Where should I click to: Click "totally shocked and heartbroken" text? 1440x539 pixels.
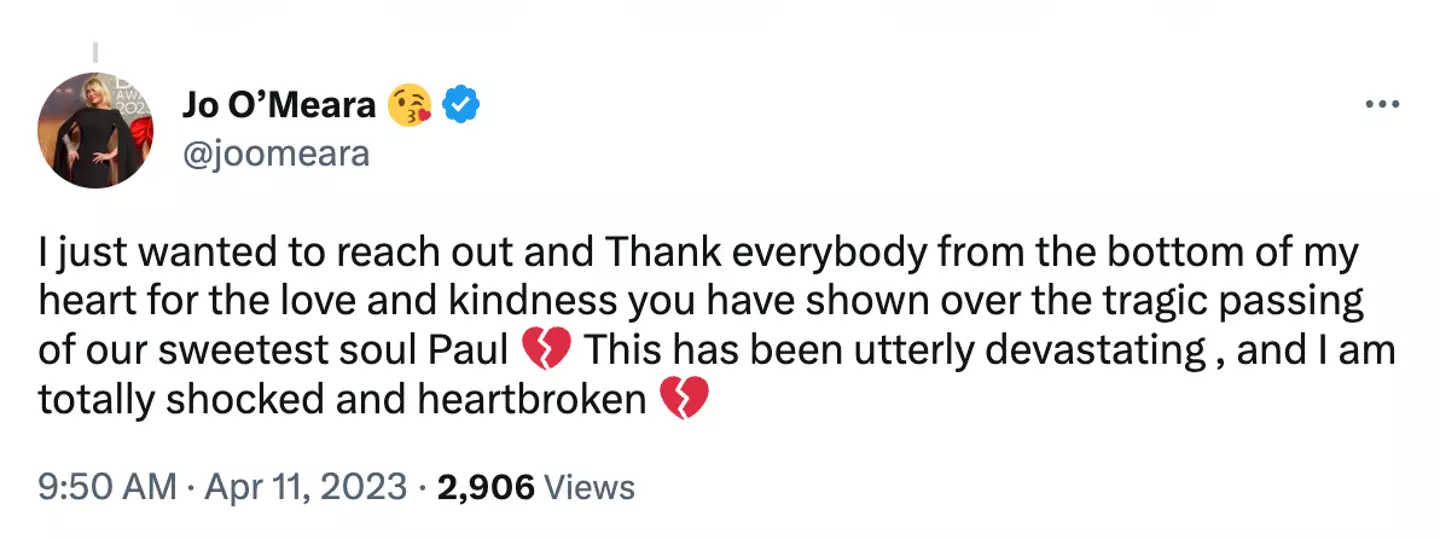pyautogui.click(x=342, y=400)
